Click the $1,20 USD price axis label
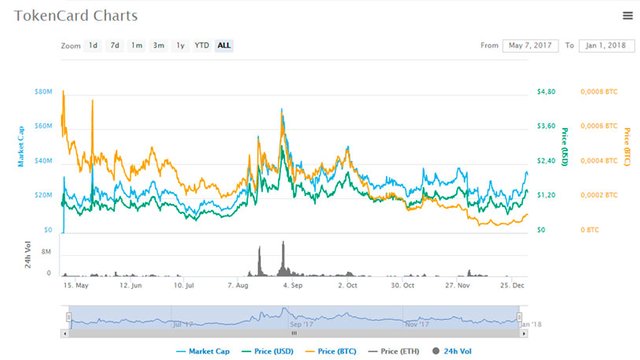Screen dimensions: 640x360 pos(546,195)
